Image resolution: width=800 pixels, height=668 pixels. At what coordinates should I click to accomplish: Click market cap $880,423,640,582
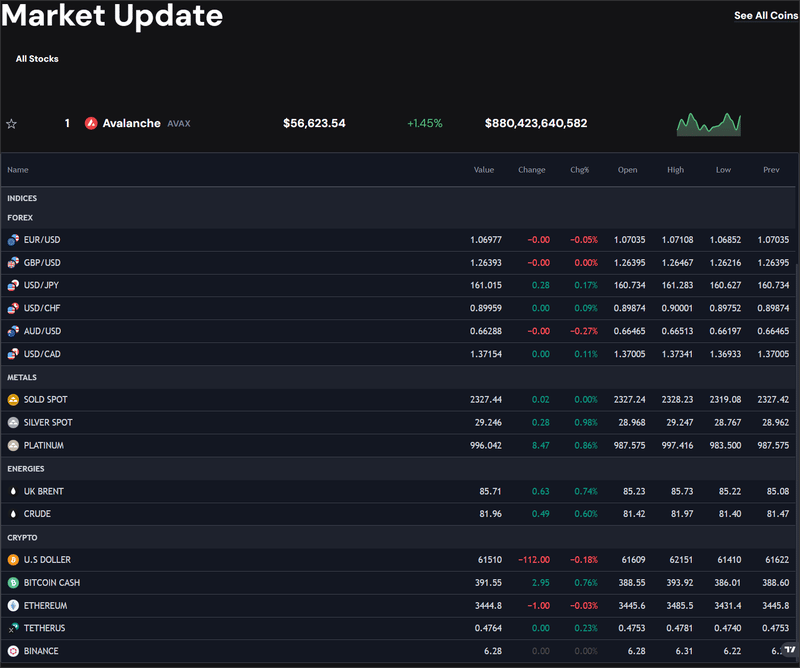tap(536, 123)
